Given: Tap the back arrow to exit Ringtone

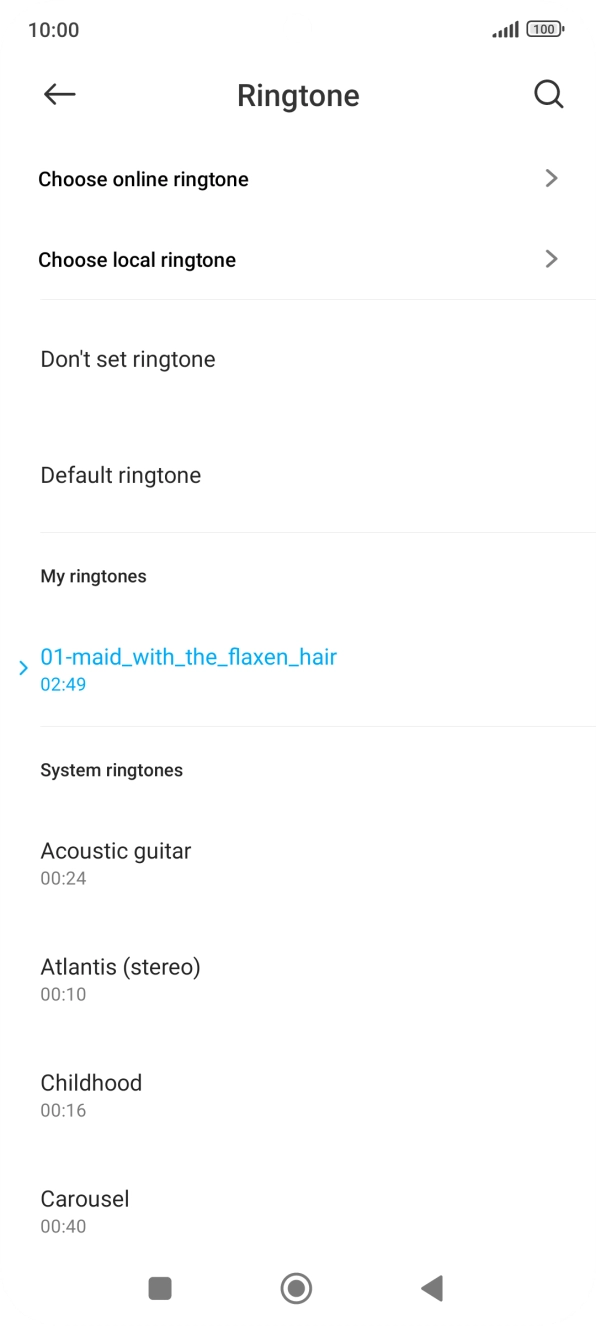Looking at the screenshot, I should click(x=58, y=94).
